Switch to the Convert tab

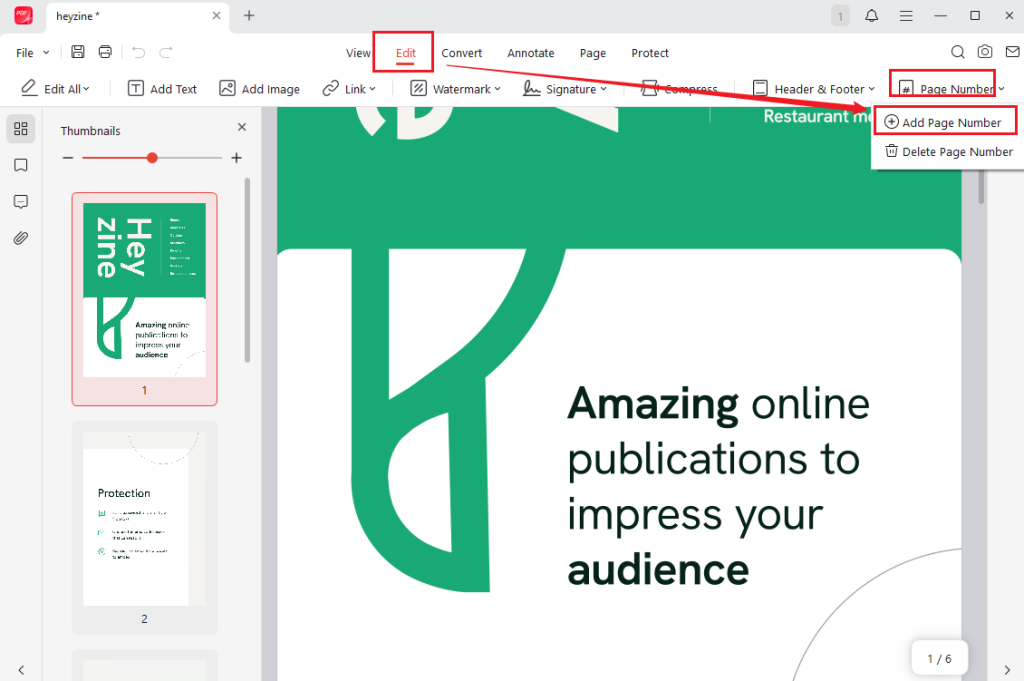(461, 53)
